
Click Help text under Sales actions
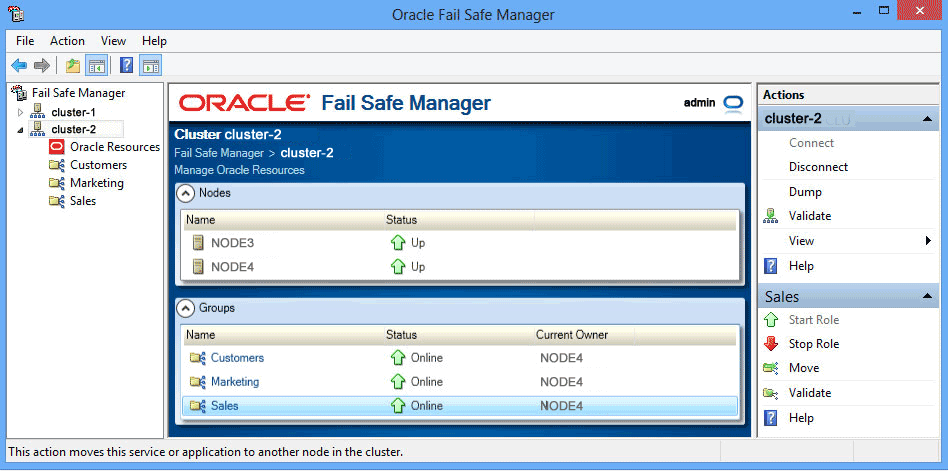click(801, 418)
